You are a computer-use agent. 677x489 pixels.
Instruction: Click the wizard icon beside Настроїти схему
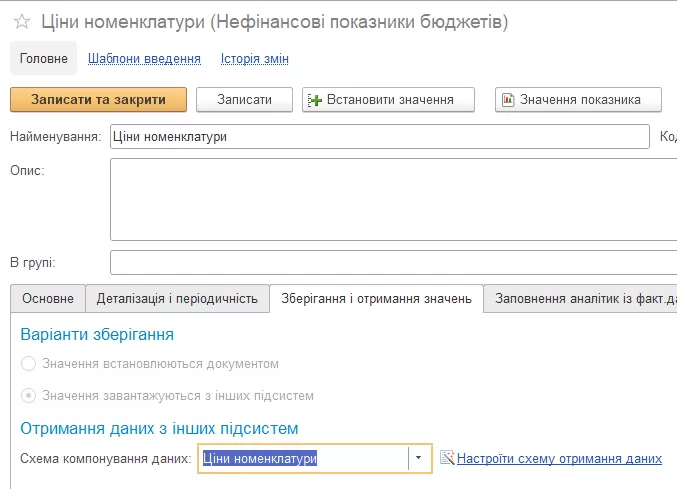pyautogui.click(x=447, y=458)
